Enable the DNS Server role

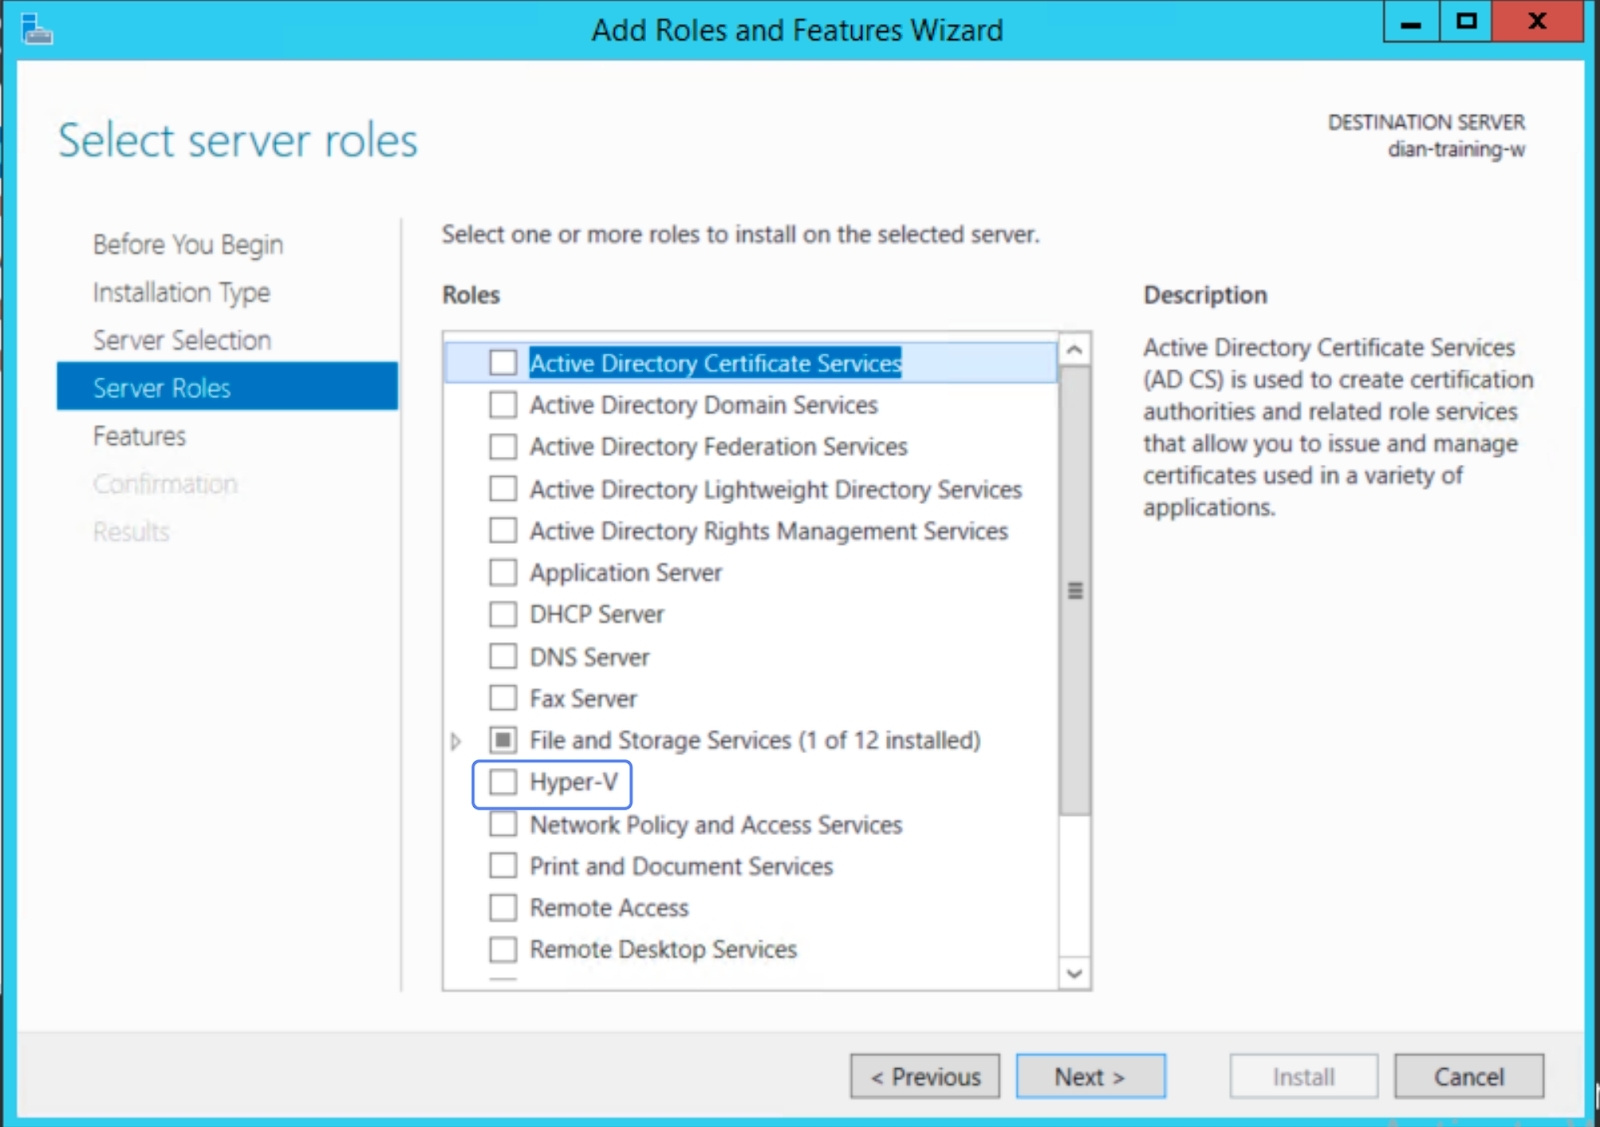[x=503, y=656]
